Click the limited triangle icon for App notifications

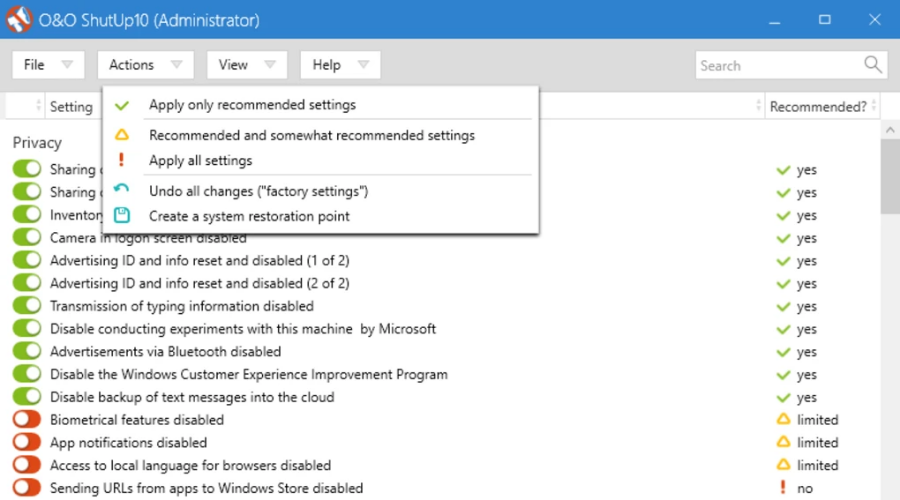[783, 442]
